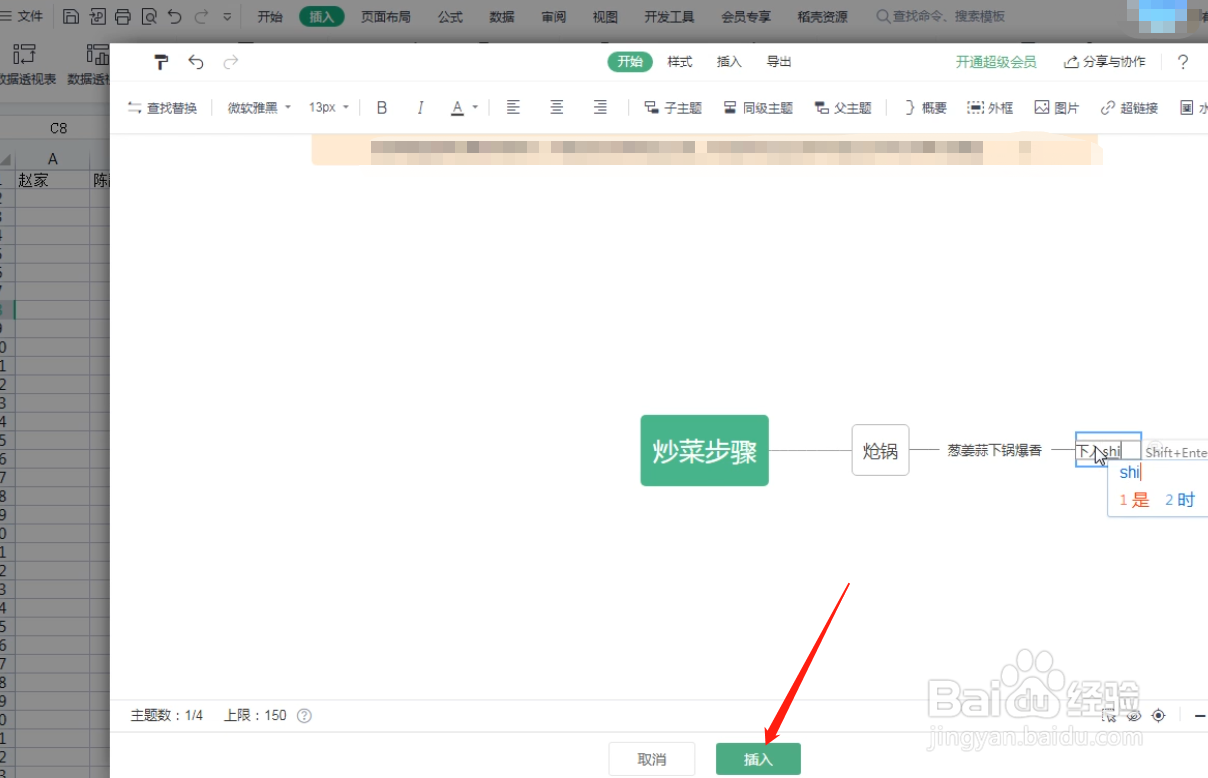Add an 外框 boundary around topic
The height and width of the screenshot is (778, 1208).
[x=990, y=107]
